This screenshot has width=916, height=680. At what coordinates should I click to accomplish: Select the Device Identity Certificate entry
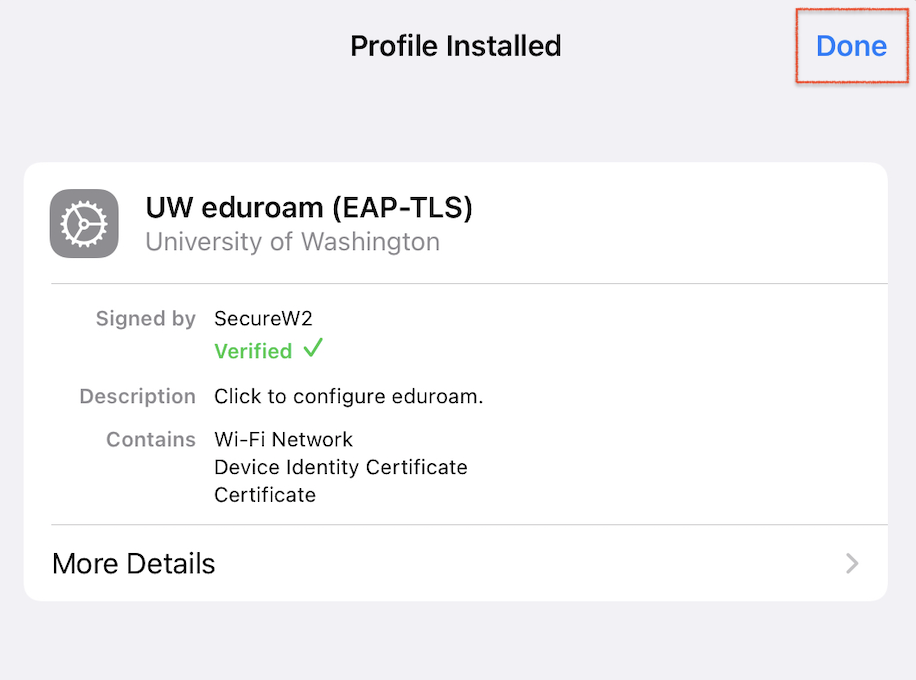pyautogui.click(x=341, y=467)
